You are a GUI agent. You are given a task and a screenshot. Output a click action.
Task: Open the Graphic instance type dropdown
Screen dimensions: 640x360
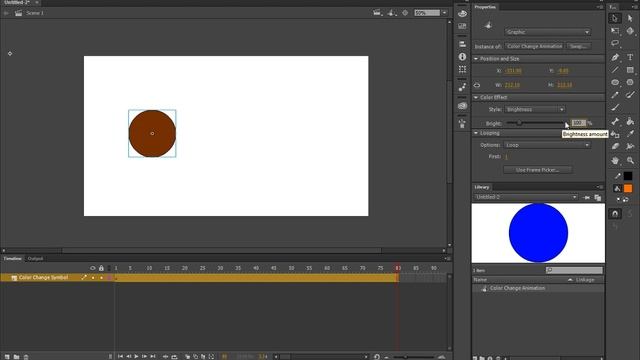click(x=547, y=32)
